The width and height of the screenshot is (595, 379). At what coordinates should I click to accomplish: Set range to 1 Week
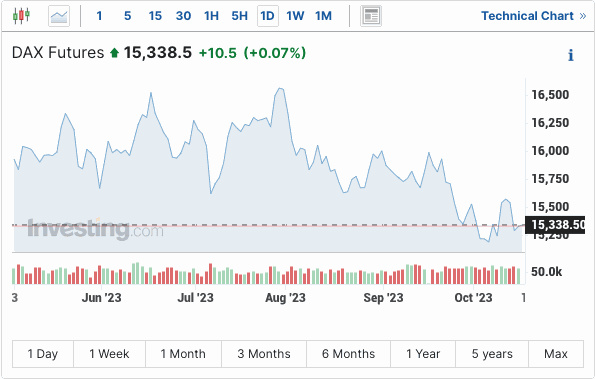point(109,354)
